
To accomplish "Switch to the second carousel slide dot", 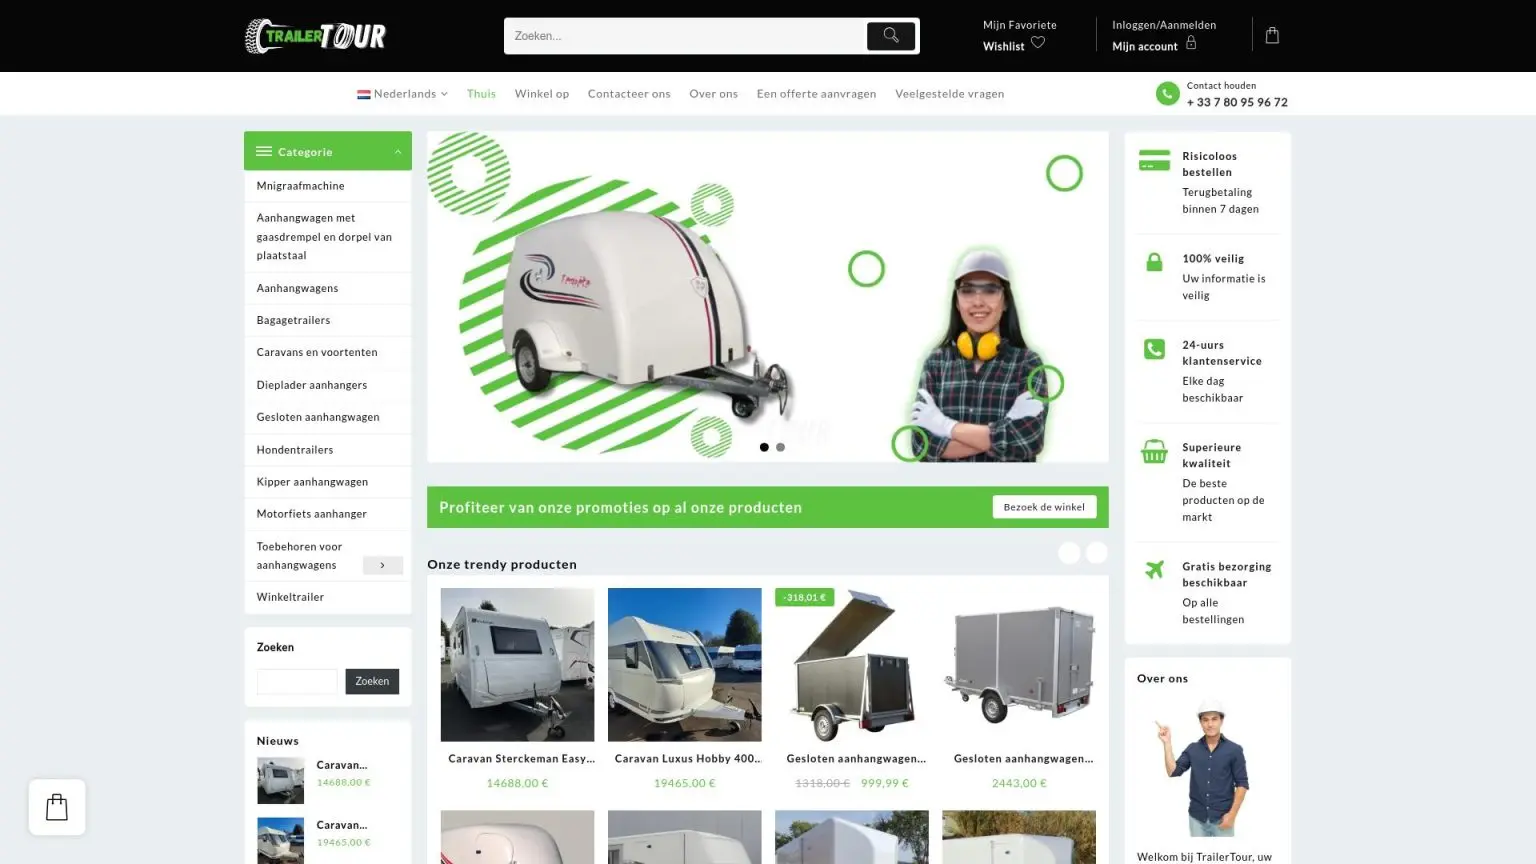I will click(x=780, y=447).
